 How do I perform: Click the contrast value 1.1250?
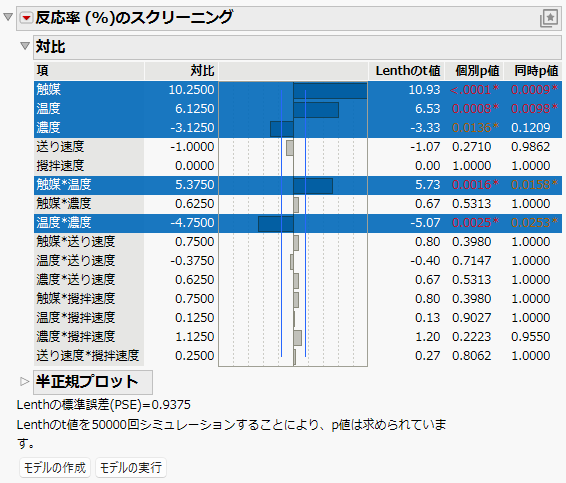tap(195, 337)
